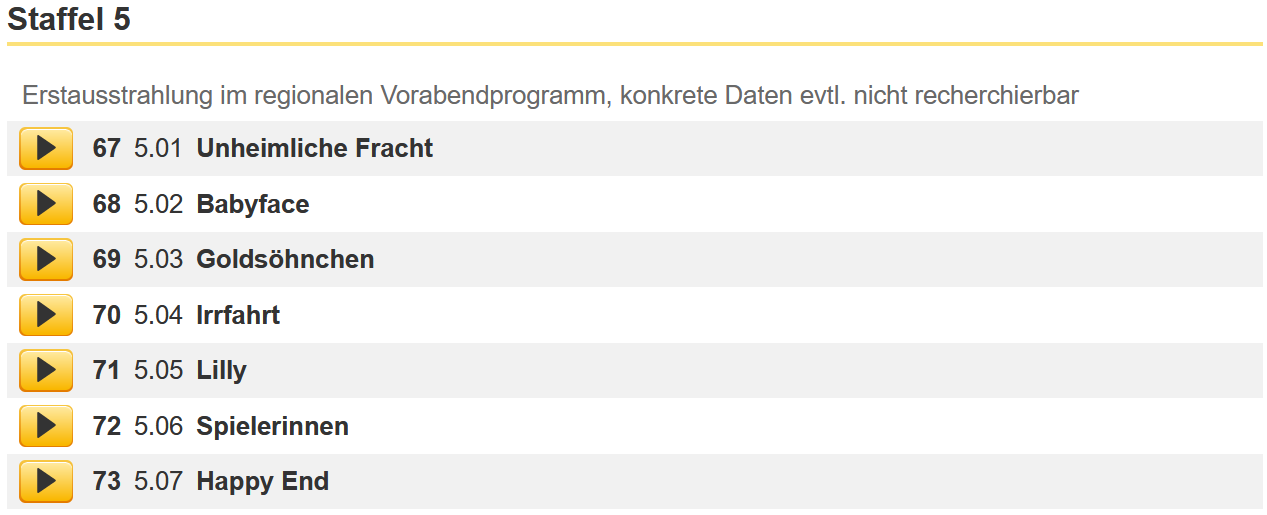1267x515 pixels.
Task: Click the Lilly episode title
Action: [222, 371]
